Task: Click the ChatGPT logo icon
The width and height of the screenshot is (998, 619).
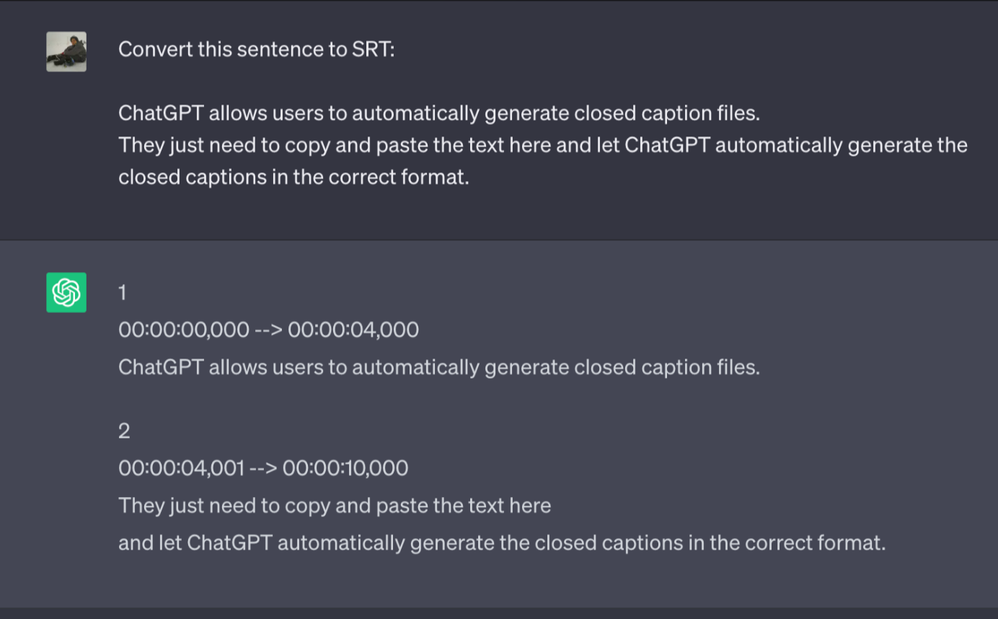Action: coord(66,292)
